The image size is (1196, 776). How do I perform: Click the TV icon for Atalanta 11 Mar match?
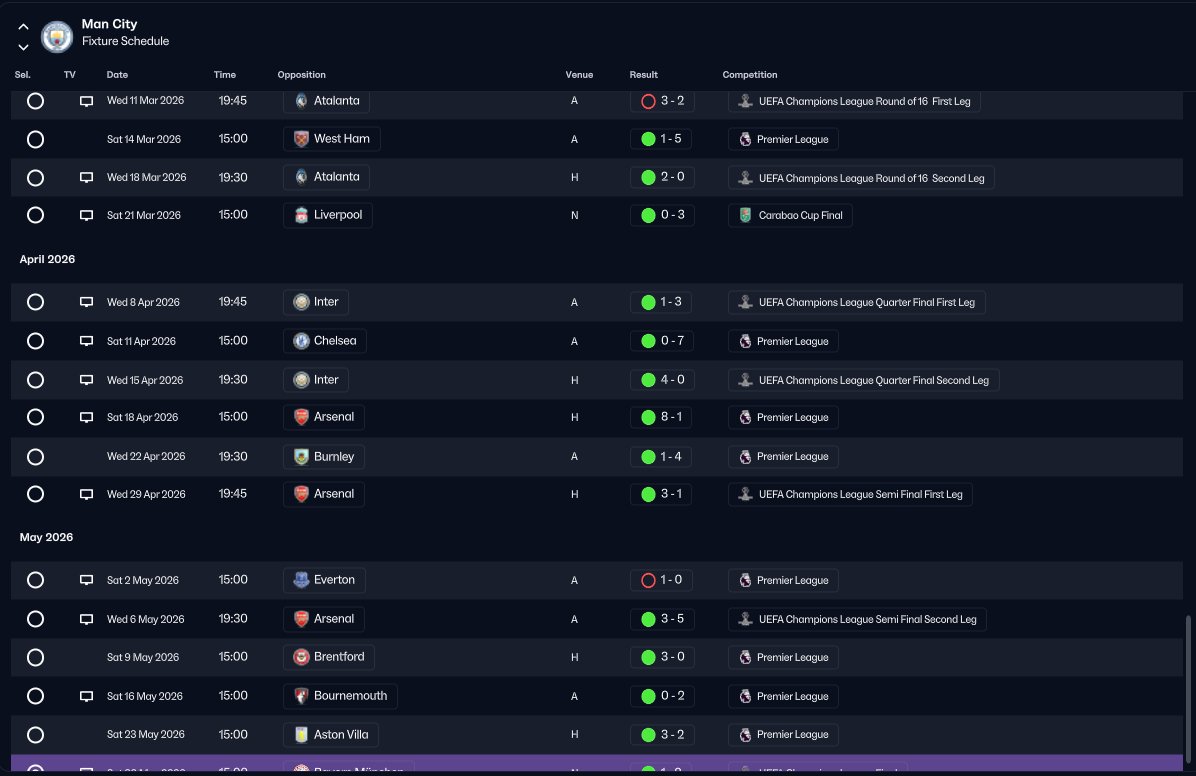tap(86, 101)
